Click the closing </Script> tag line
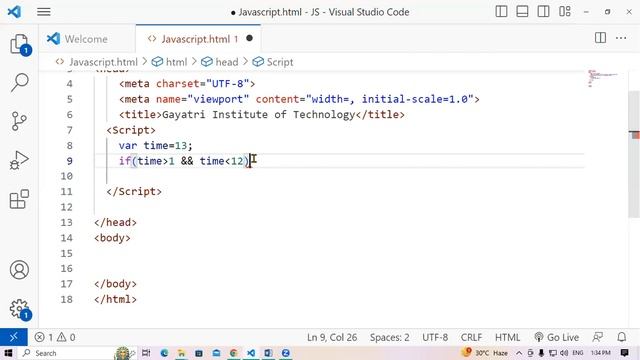The height and width of the screenshot is (360, 640). coord(134,191)
